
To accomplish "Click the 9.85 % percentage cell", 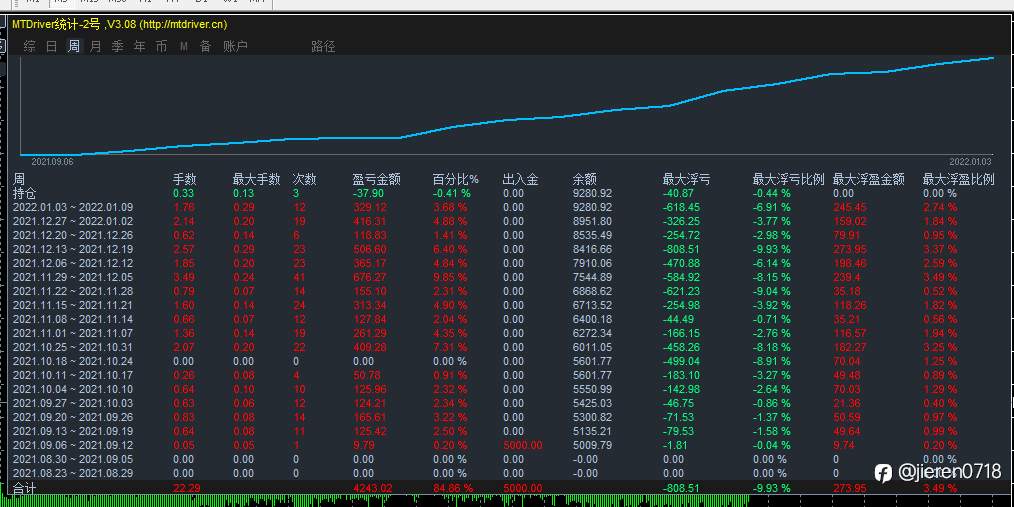I will pos(450,277).
